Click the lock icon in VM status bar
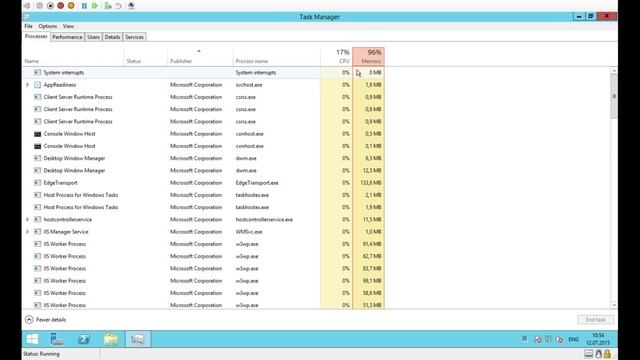 tap(607, 354)
